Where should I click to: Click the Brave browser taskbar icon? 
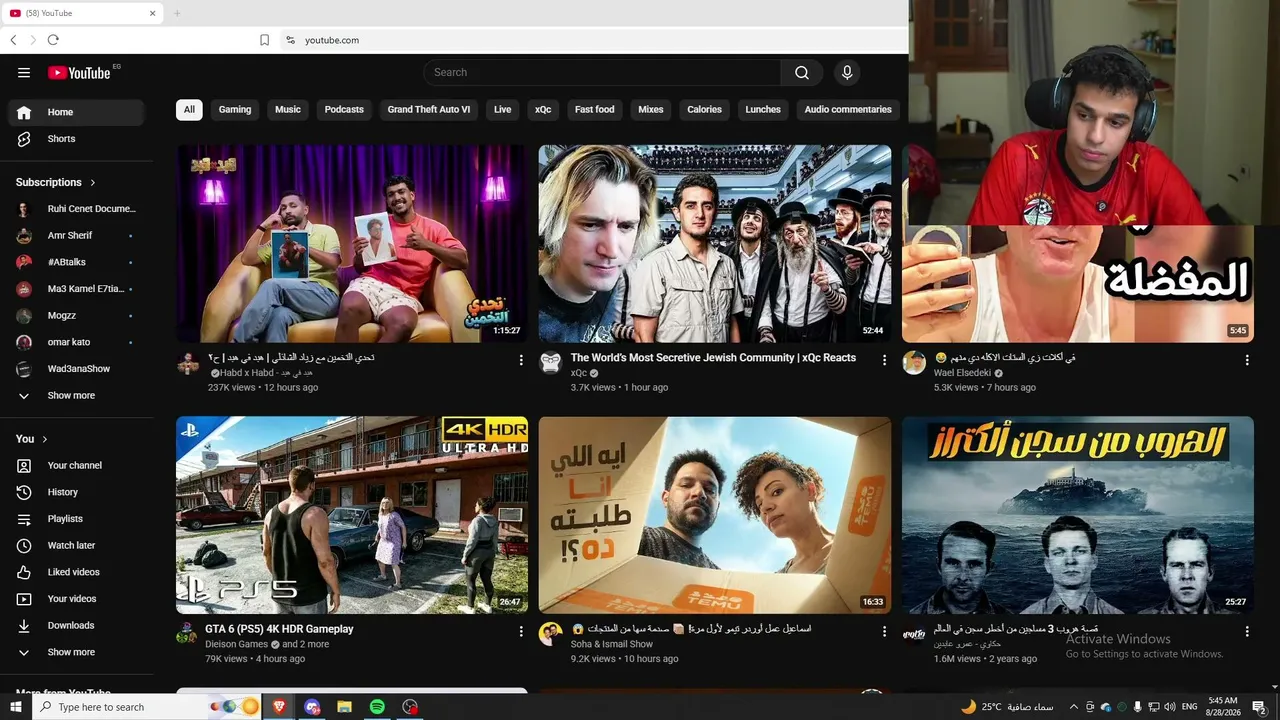tap(280, 707)
